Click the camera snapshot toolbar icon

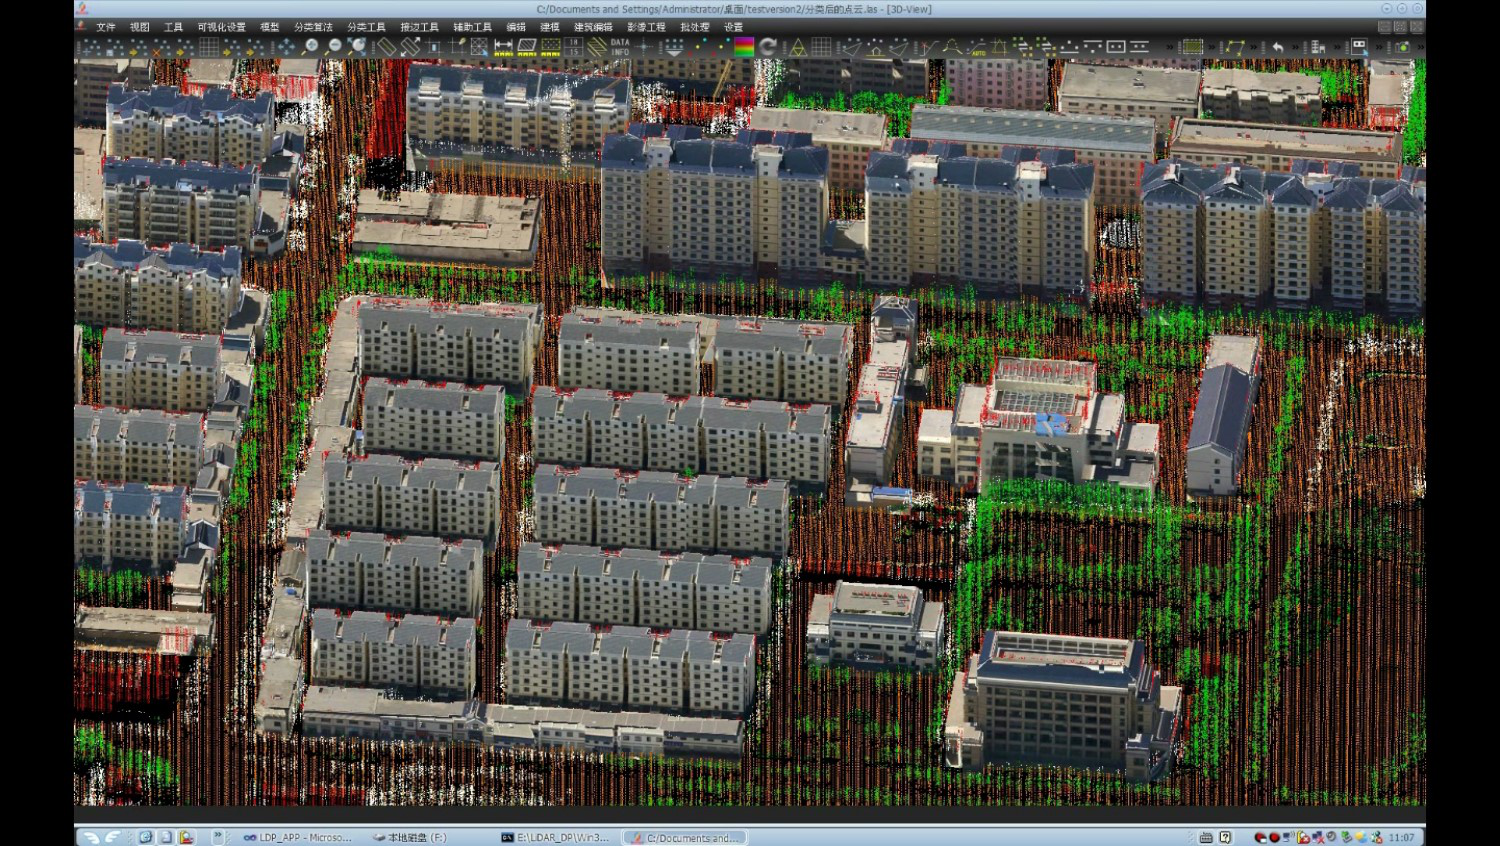[1402, 47]
